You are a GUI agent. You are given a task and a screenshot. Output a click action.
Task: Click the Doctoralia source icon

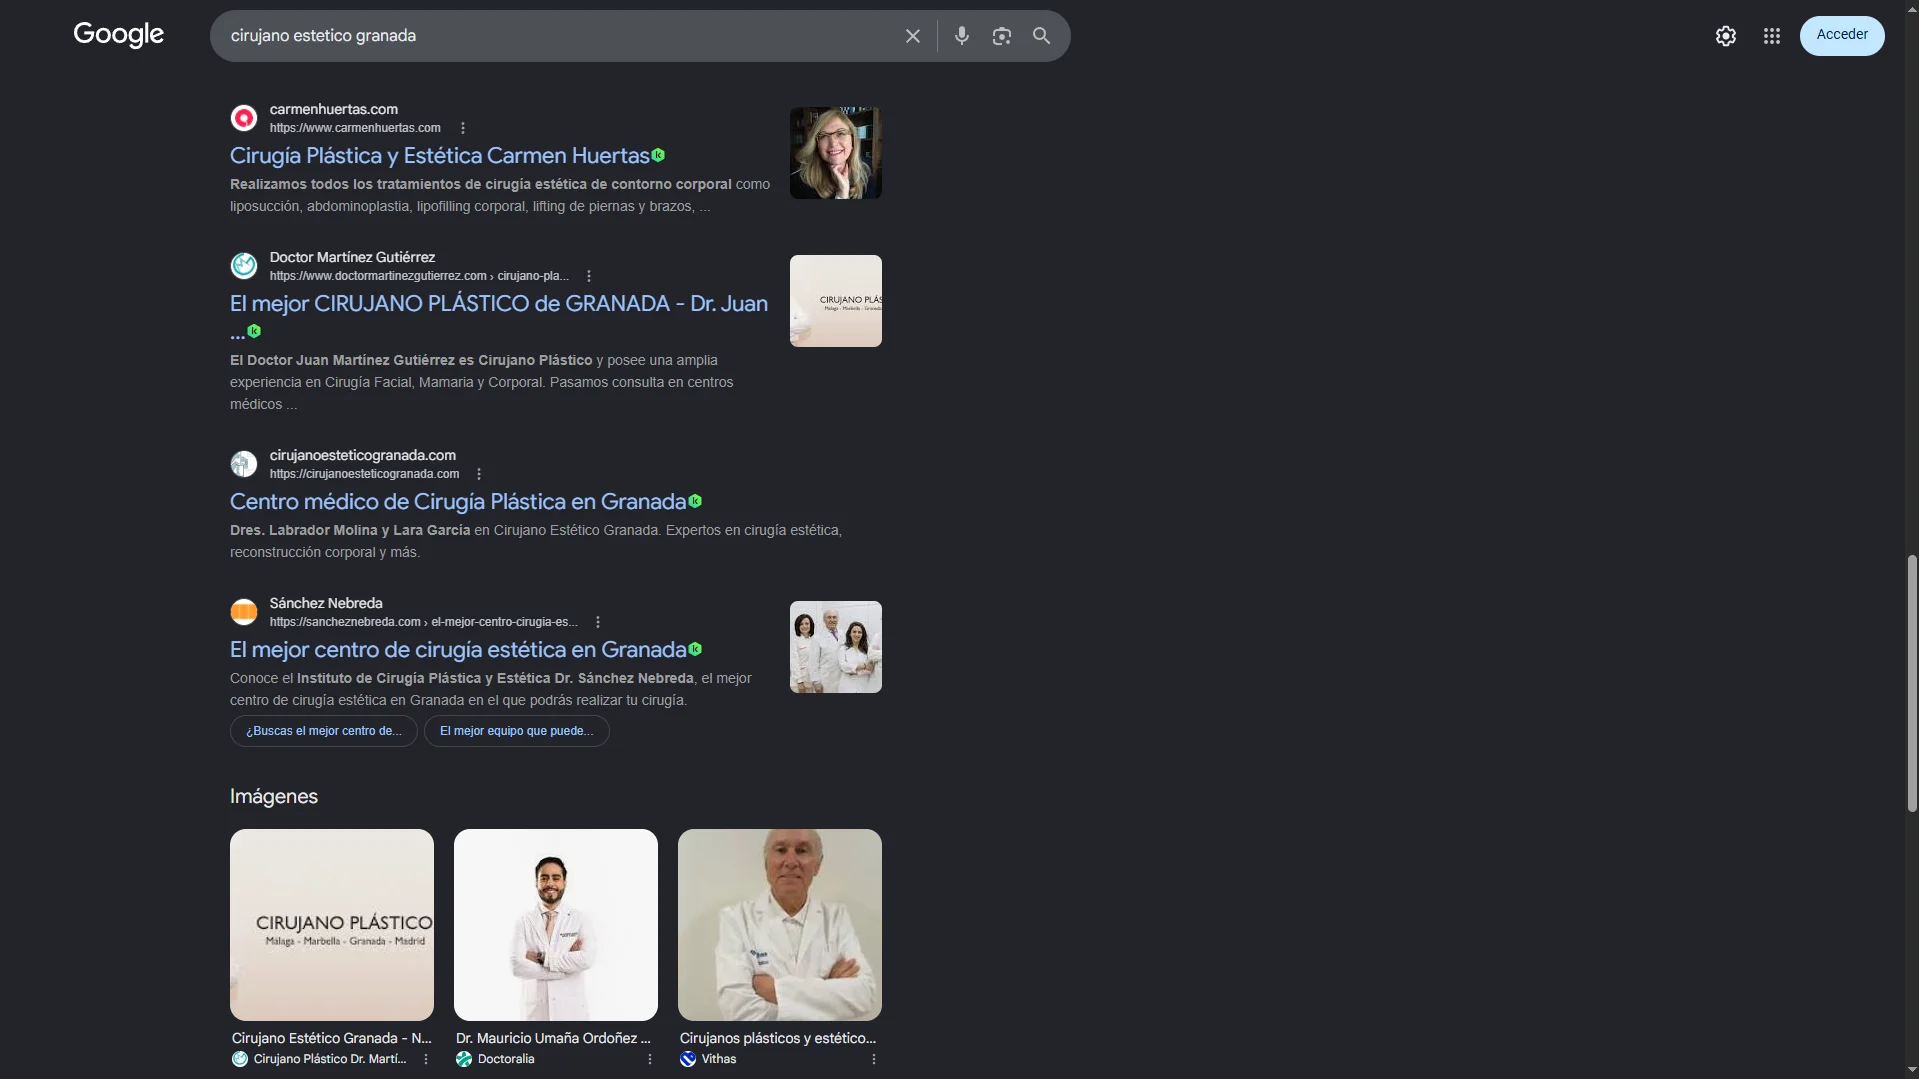click(x=464, y=1059)
